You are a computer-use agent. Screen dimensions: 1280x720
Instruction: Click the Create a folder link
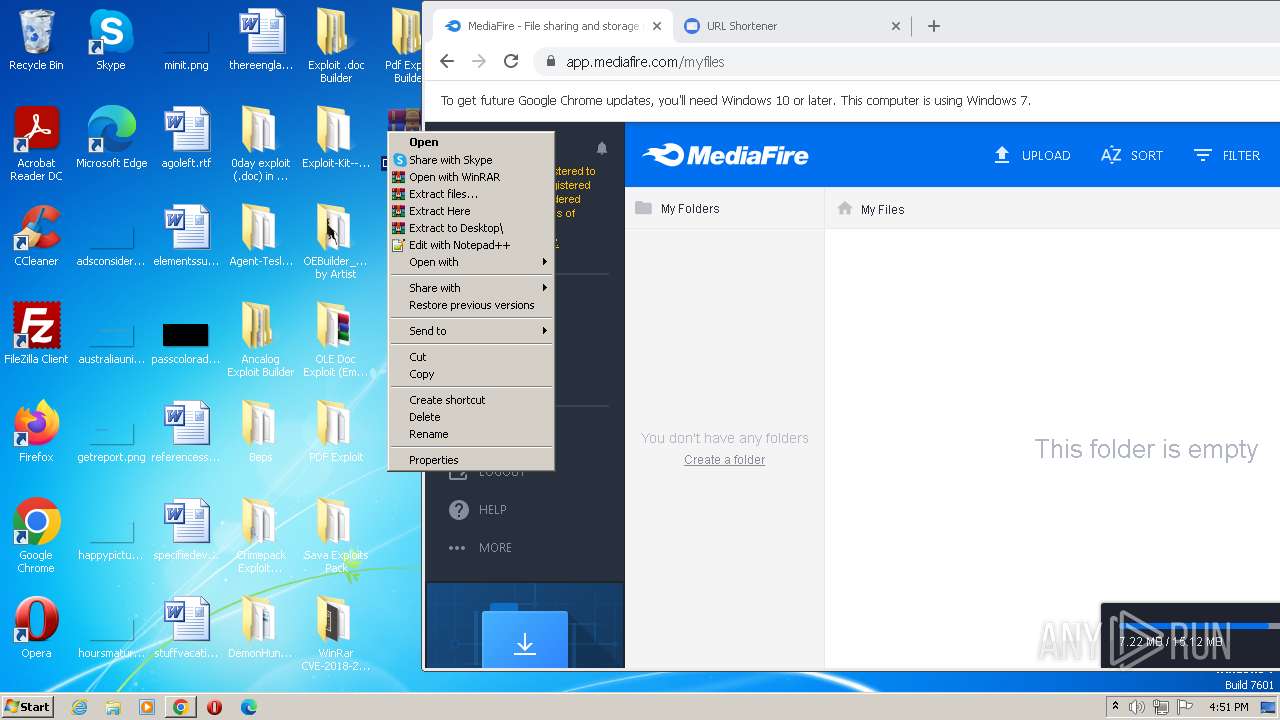(725, 460)
